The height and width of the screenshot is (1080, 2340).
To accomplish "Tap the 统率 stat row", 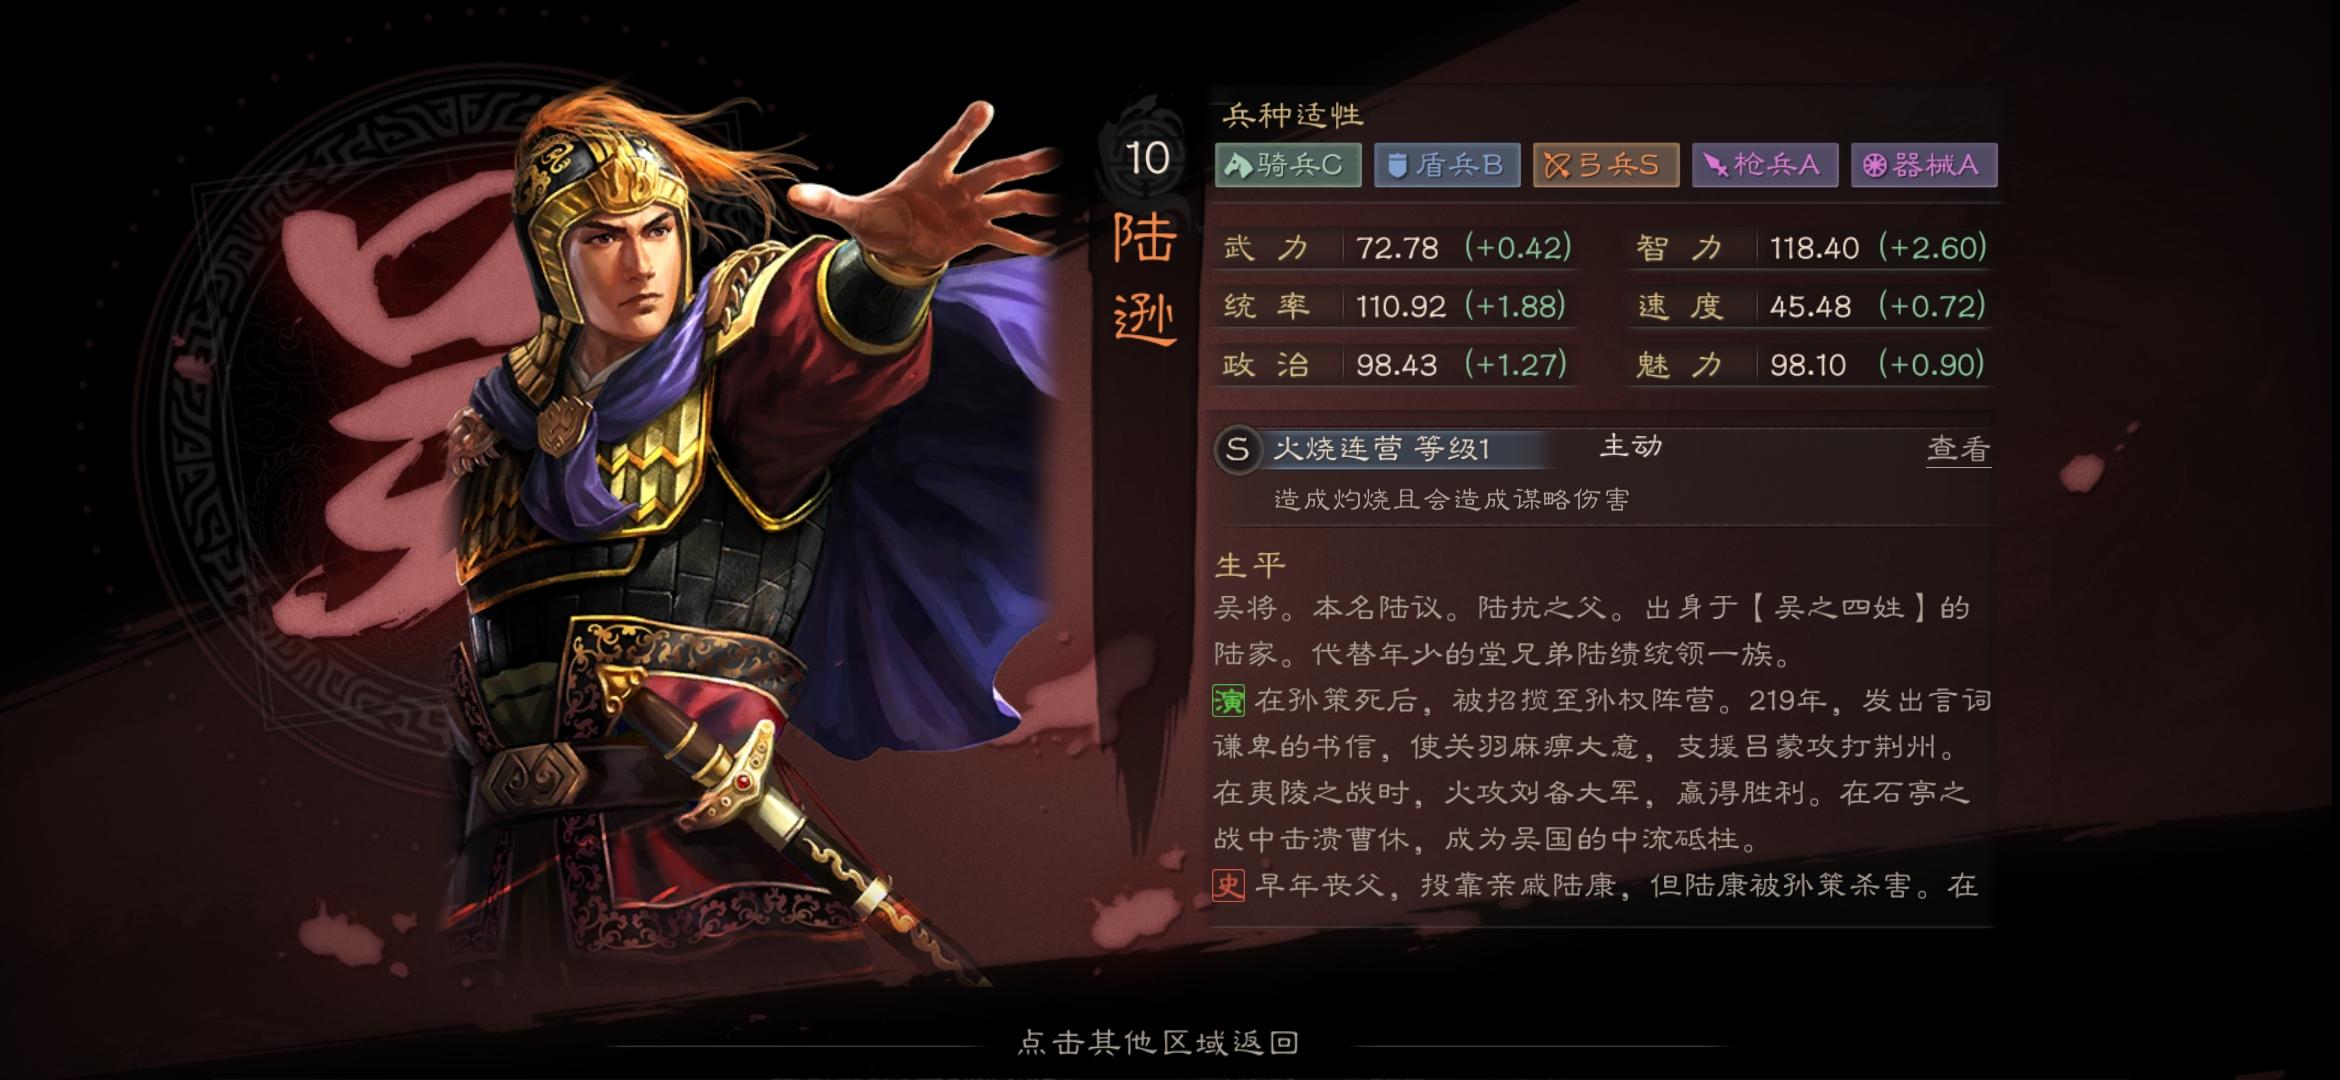I will [1397, 306].
